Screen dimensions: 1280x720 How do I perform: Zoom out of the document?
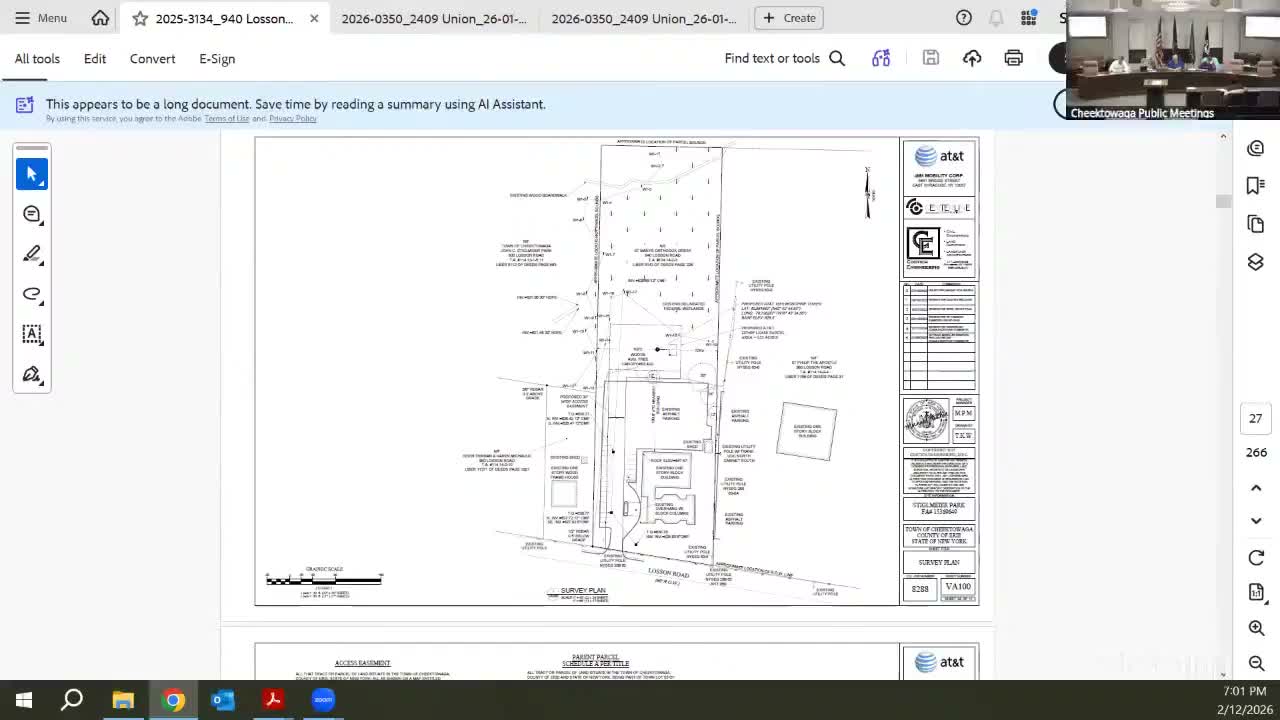pos(1256,663)
